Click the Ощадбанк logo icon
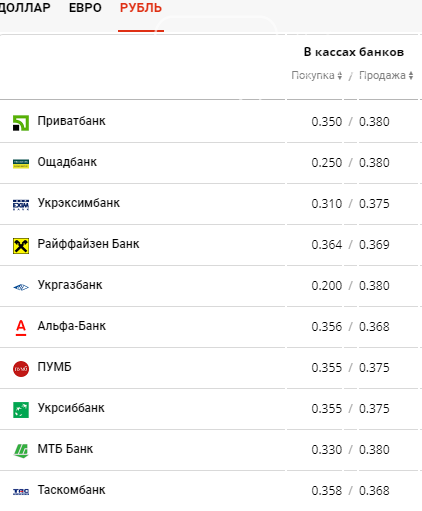This screenshot has height=511, width=422. [x=21, y=164]
